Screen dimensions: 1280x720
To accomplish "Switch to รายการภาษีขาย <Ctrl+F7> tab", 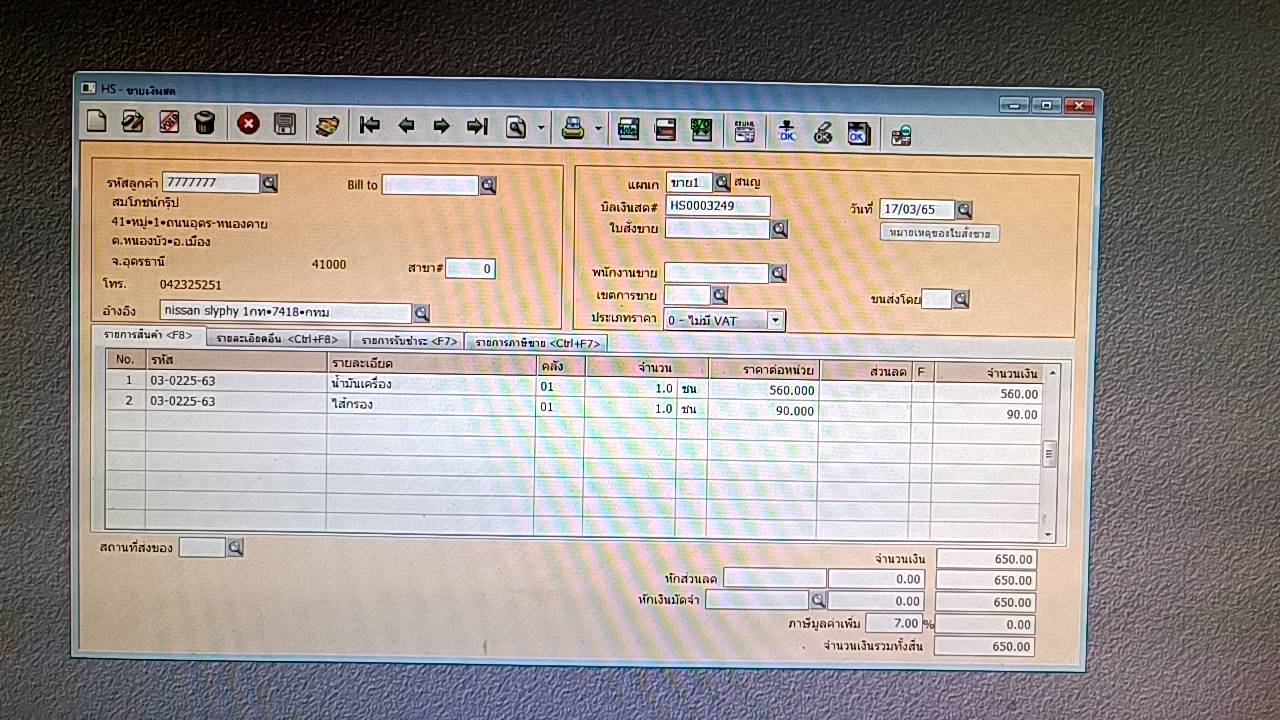I will 537,343.
